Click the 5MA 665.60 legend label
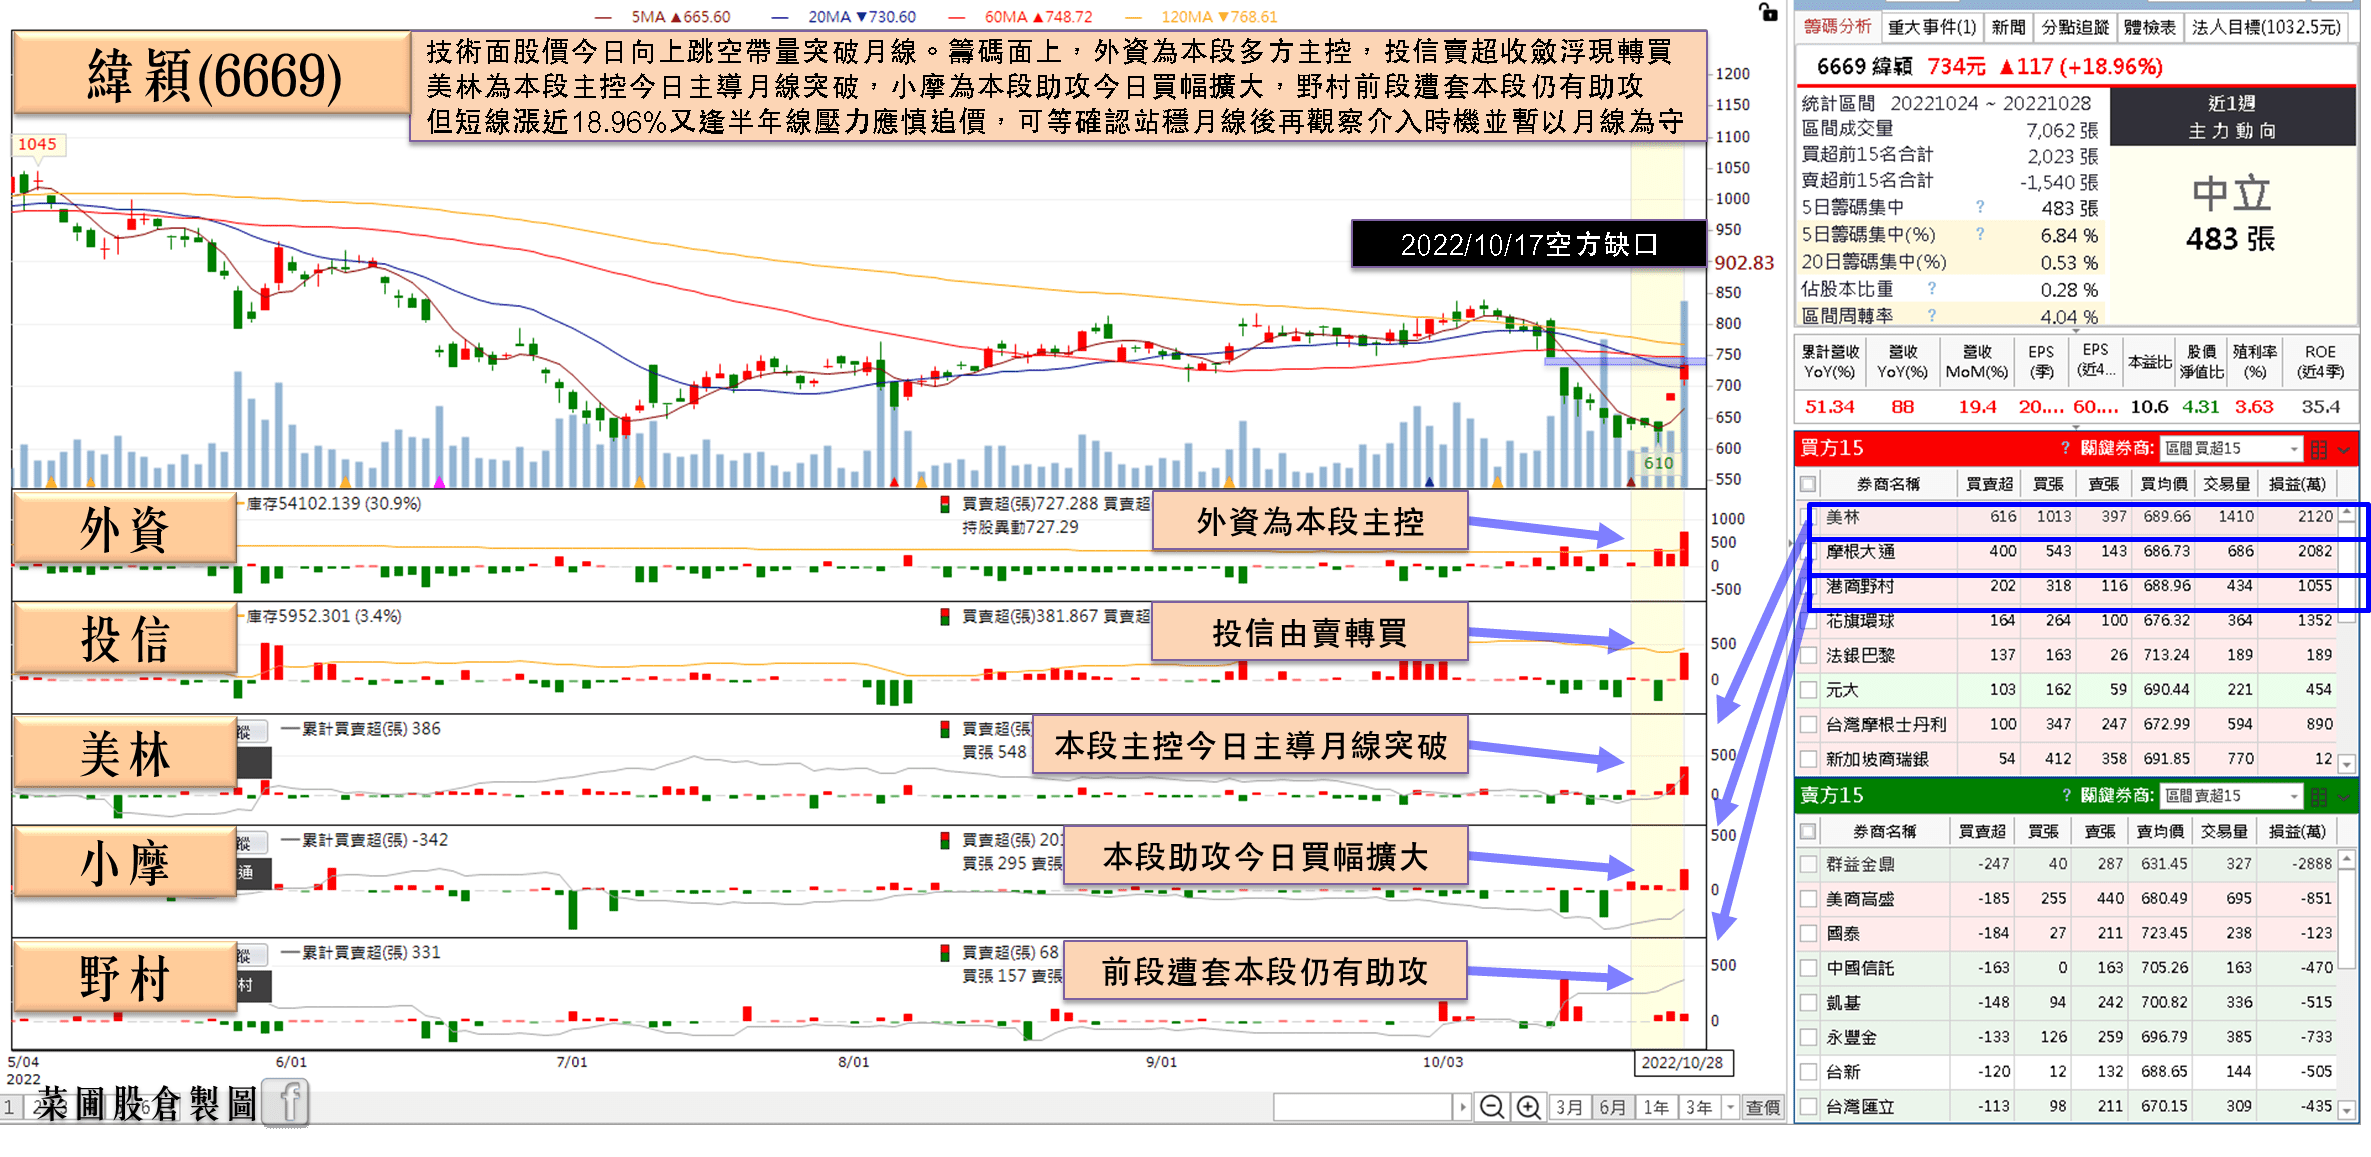The image size is (2371, 1157). coord(681,17)
